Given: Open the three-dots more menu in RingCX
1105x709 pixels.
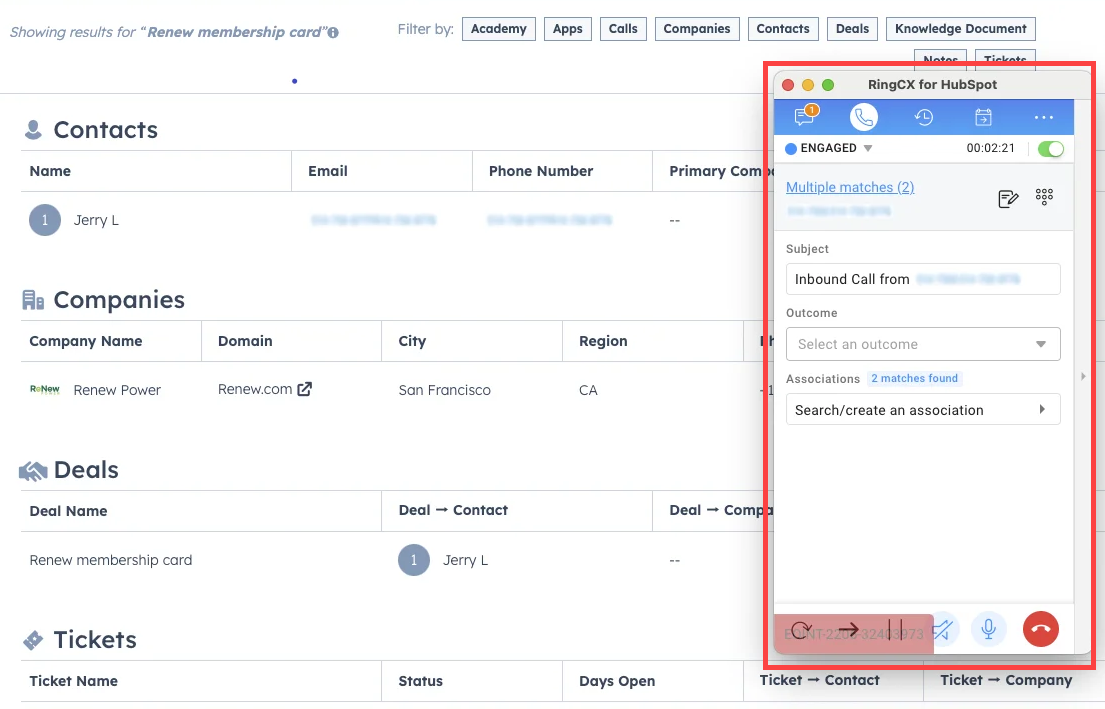Looking at the screenshot, I should point(1044,118).
